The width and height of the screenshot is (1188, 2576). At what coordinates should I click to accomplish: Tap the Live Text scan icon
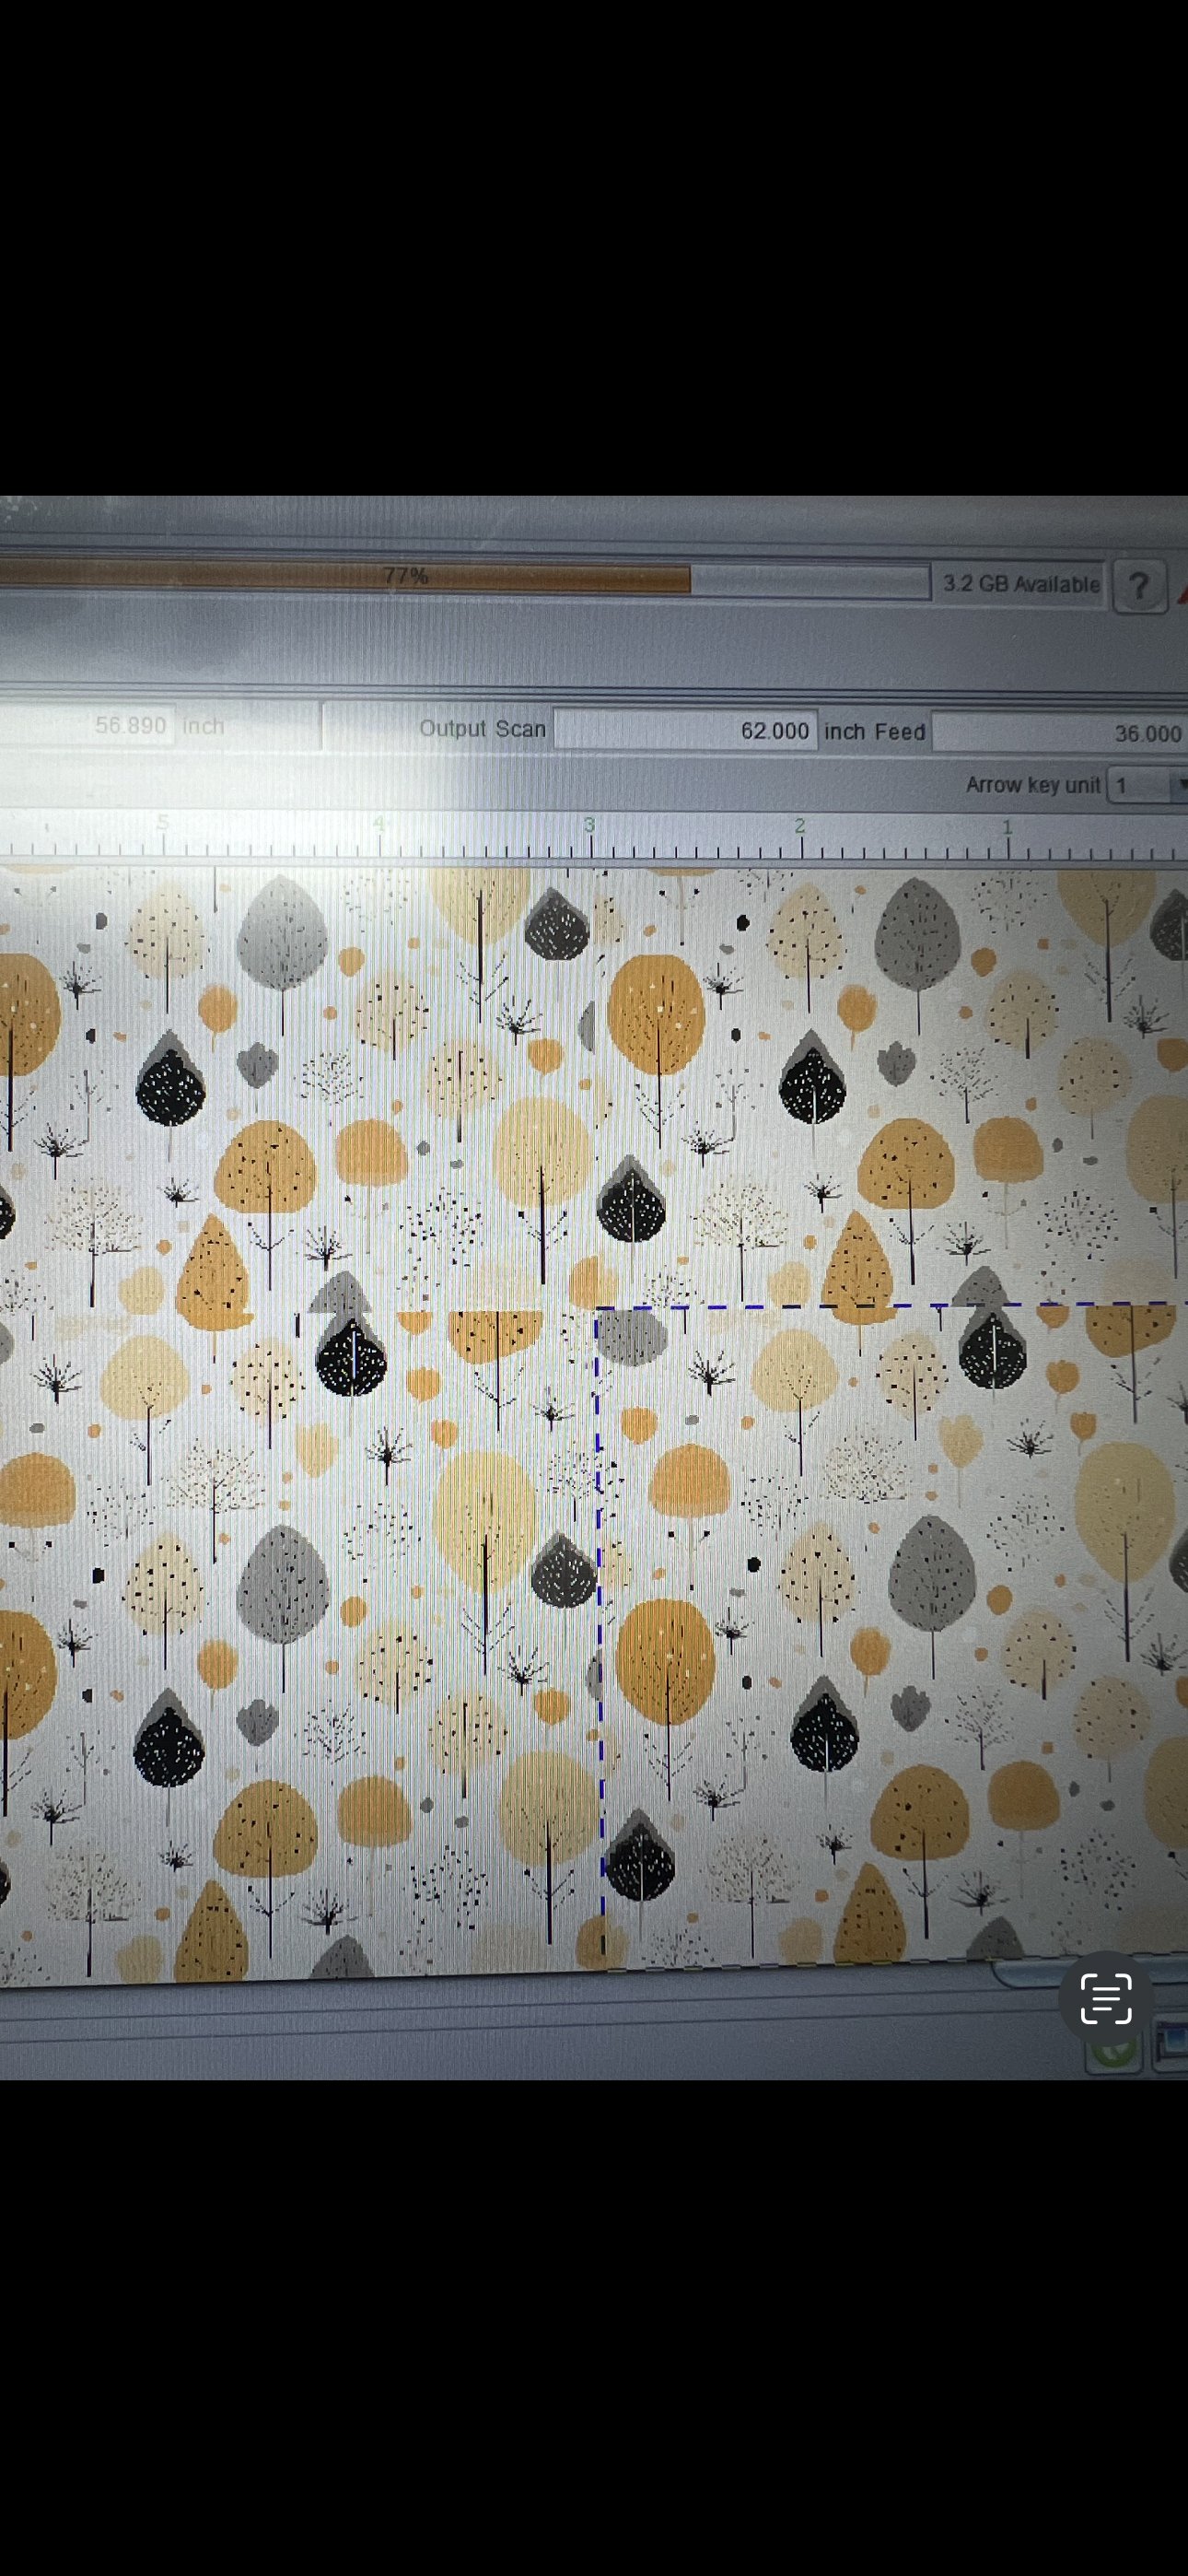click(1106, 1999)
